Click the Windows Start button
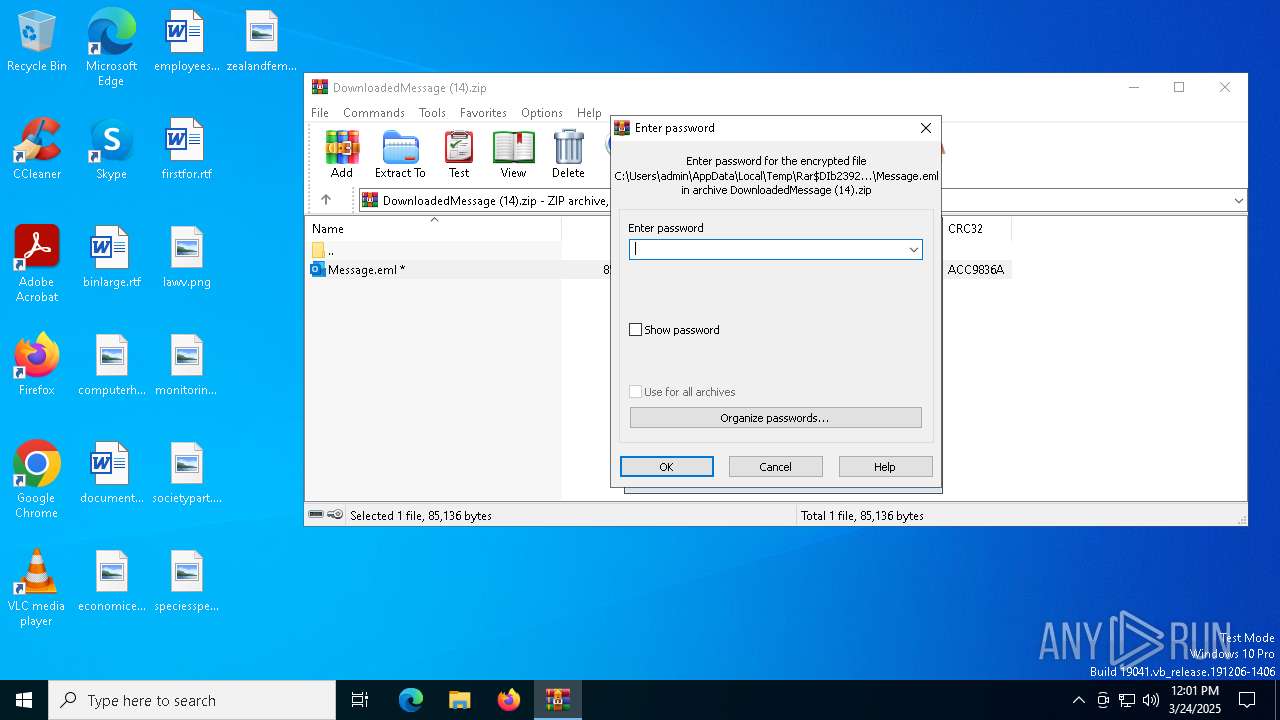 24,700
